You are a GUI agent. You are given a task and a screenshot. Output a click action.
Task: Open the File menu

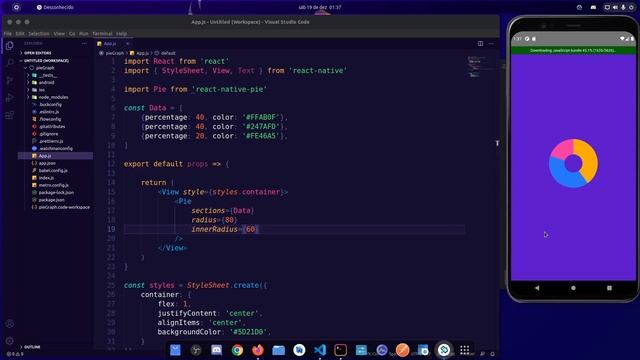[x=8, y=33]
